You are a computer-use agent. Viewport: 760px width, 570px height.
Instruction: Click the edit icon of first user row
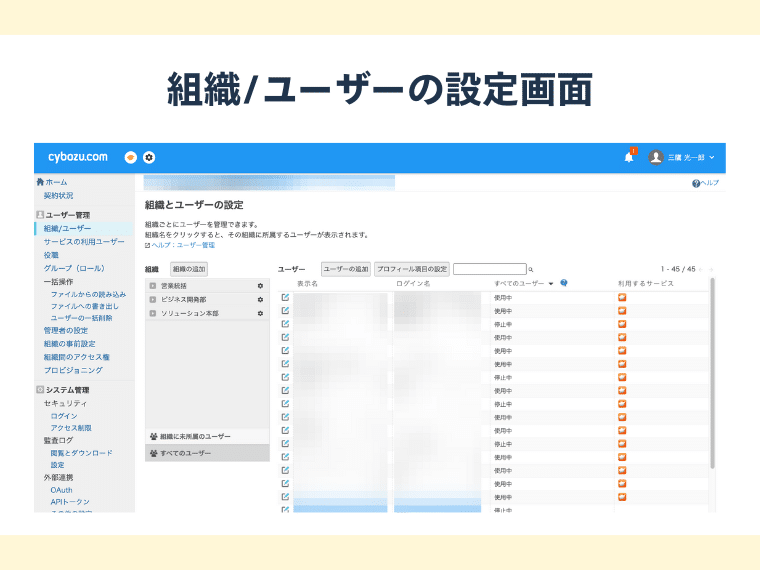[x=285, y=297]
